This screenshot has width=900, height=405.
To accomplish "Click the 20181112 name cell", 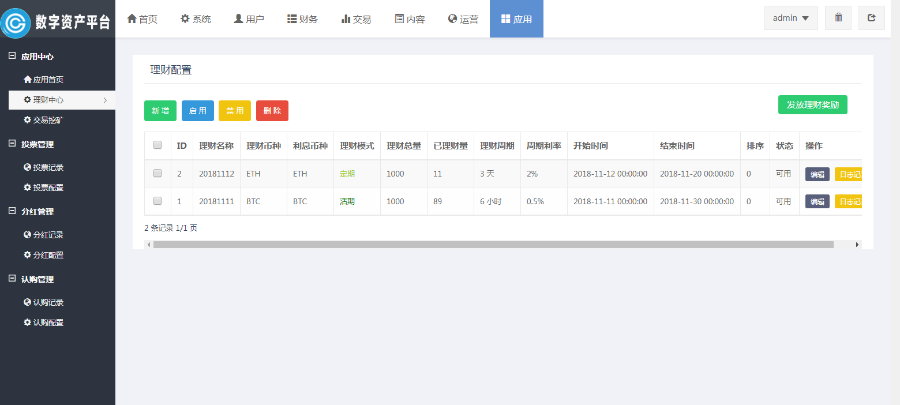I will pyautogui.click(x=216, y=174).
